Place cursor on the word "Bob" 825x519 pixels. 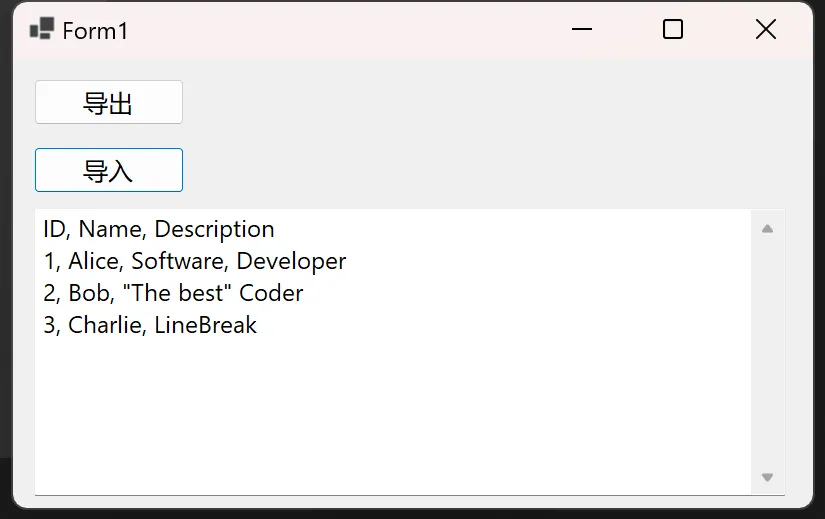point(86,294)
